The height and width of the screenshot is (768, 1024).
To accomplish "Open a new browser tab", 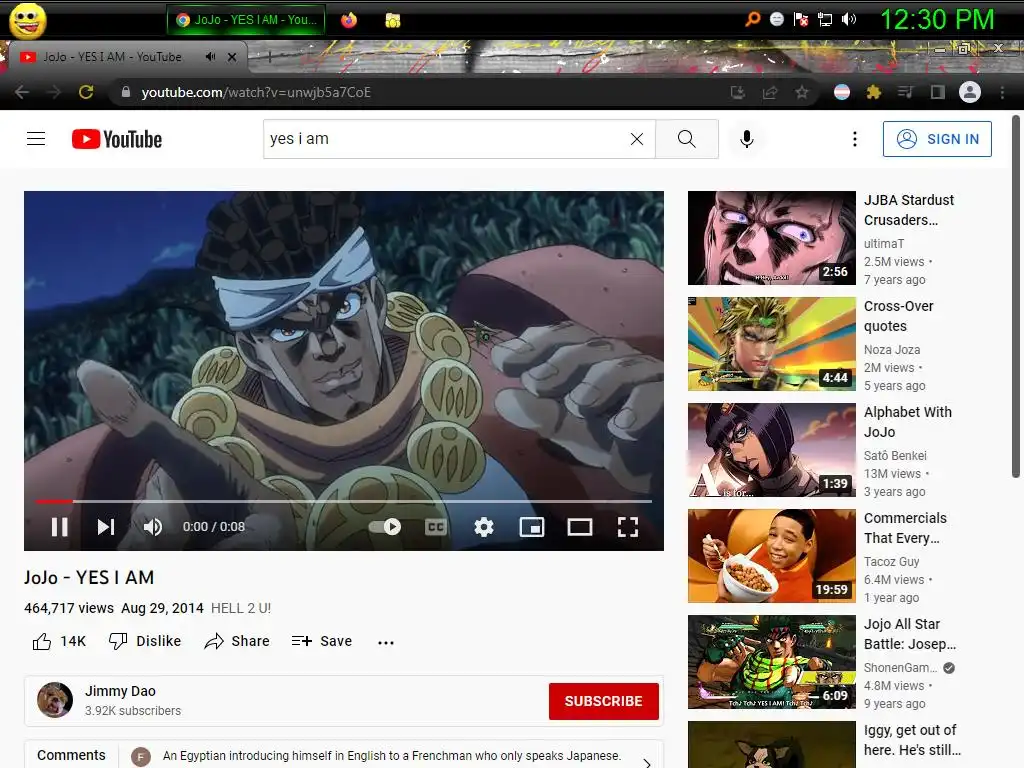I will point(268,56).
